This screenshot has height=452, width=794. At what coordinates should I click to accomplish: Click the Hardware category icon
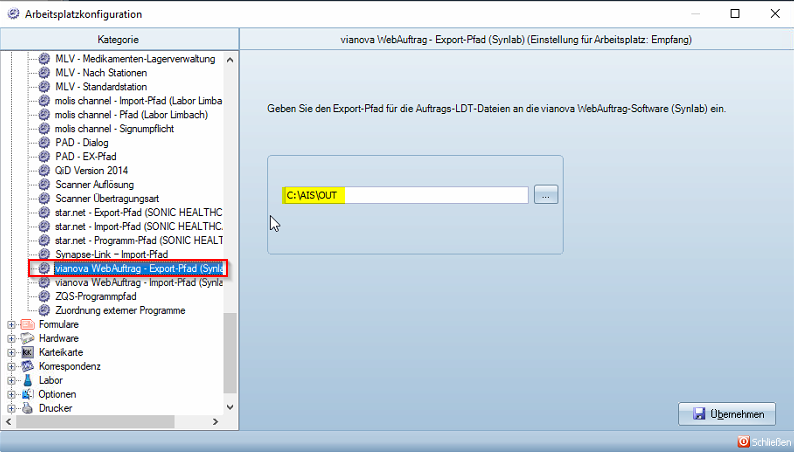pyautogui.click(x=28, y=339)
